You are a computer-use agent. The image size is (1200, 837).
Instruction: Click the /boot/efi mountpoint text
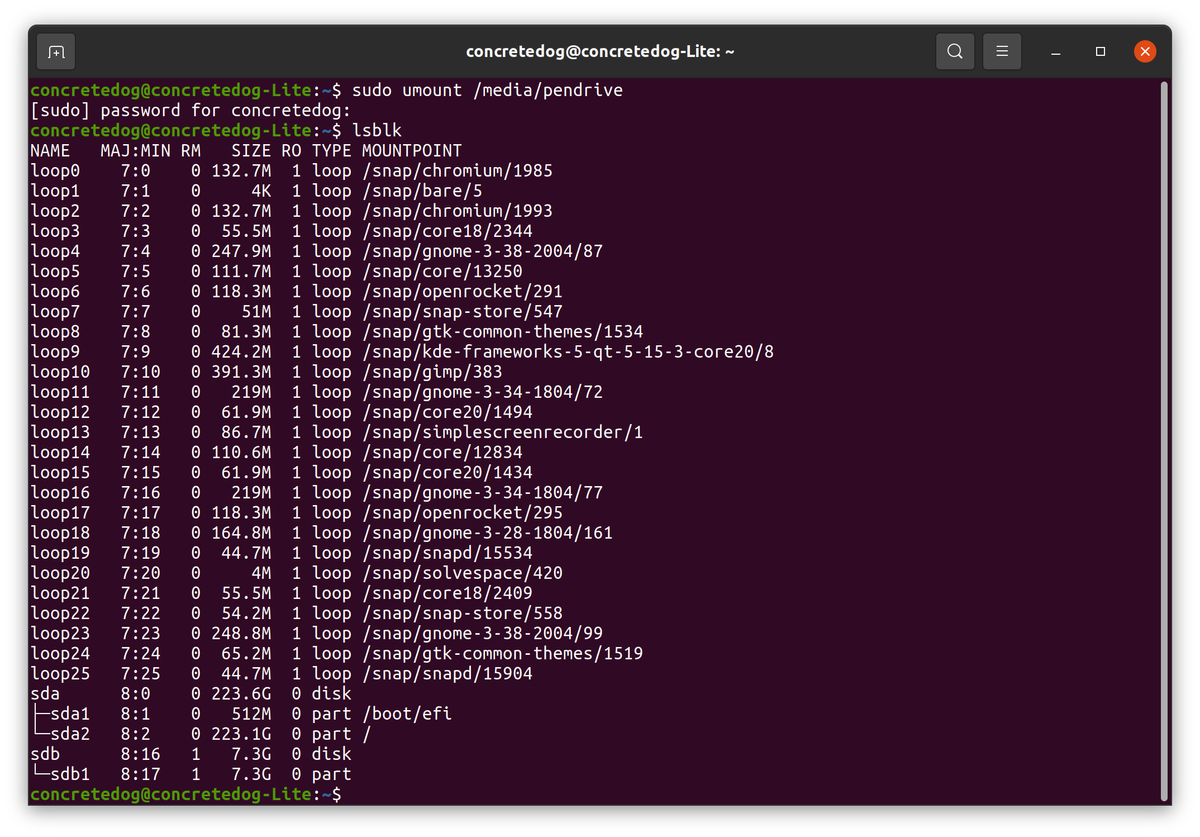(406, 713)
